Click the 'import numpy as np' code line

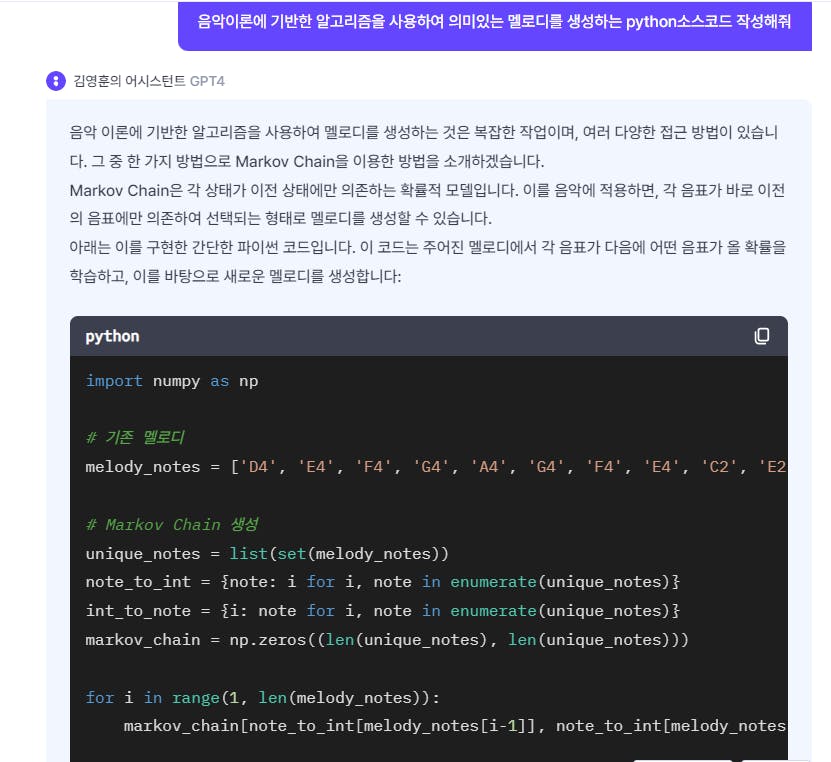click(x=172, y=381)
